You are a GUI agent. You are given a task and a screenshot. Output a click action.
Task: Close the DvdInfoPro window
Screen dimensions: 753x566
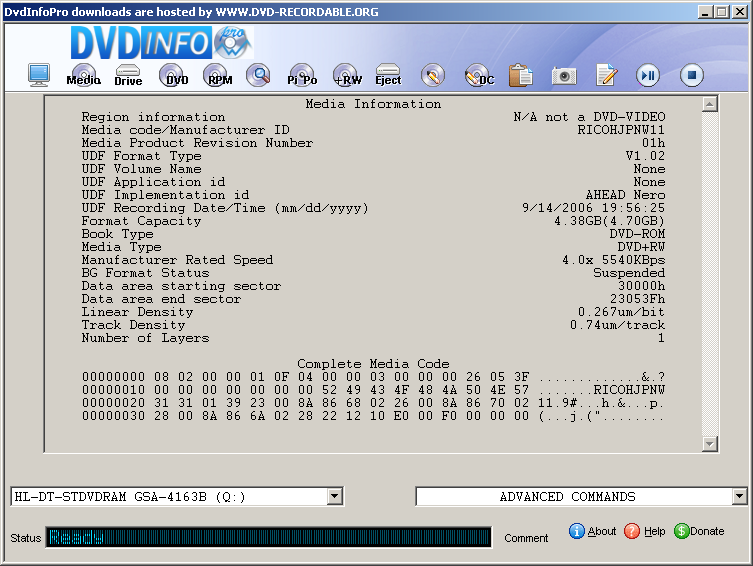pyautogui.click(x=740, y=12)
